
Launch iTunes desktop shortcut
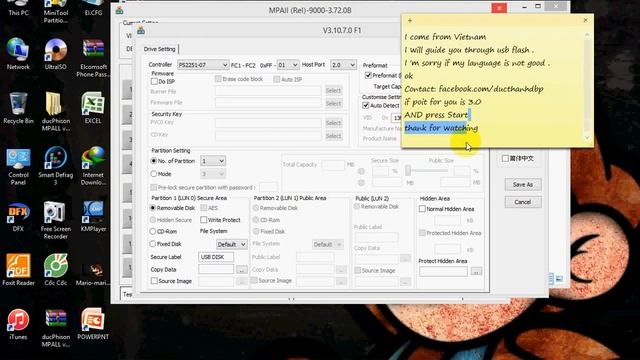[x=18, y=324]
